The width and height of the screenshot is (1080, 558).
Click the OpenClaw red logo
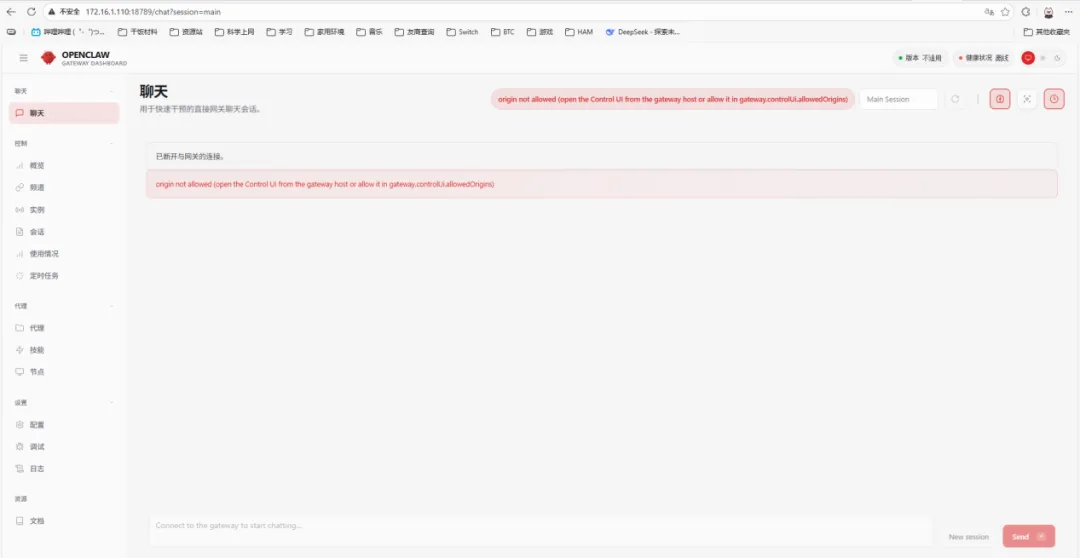(x=48, y=59)
